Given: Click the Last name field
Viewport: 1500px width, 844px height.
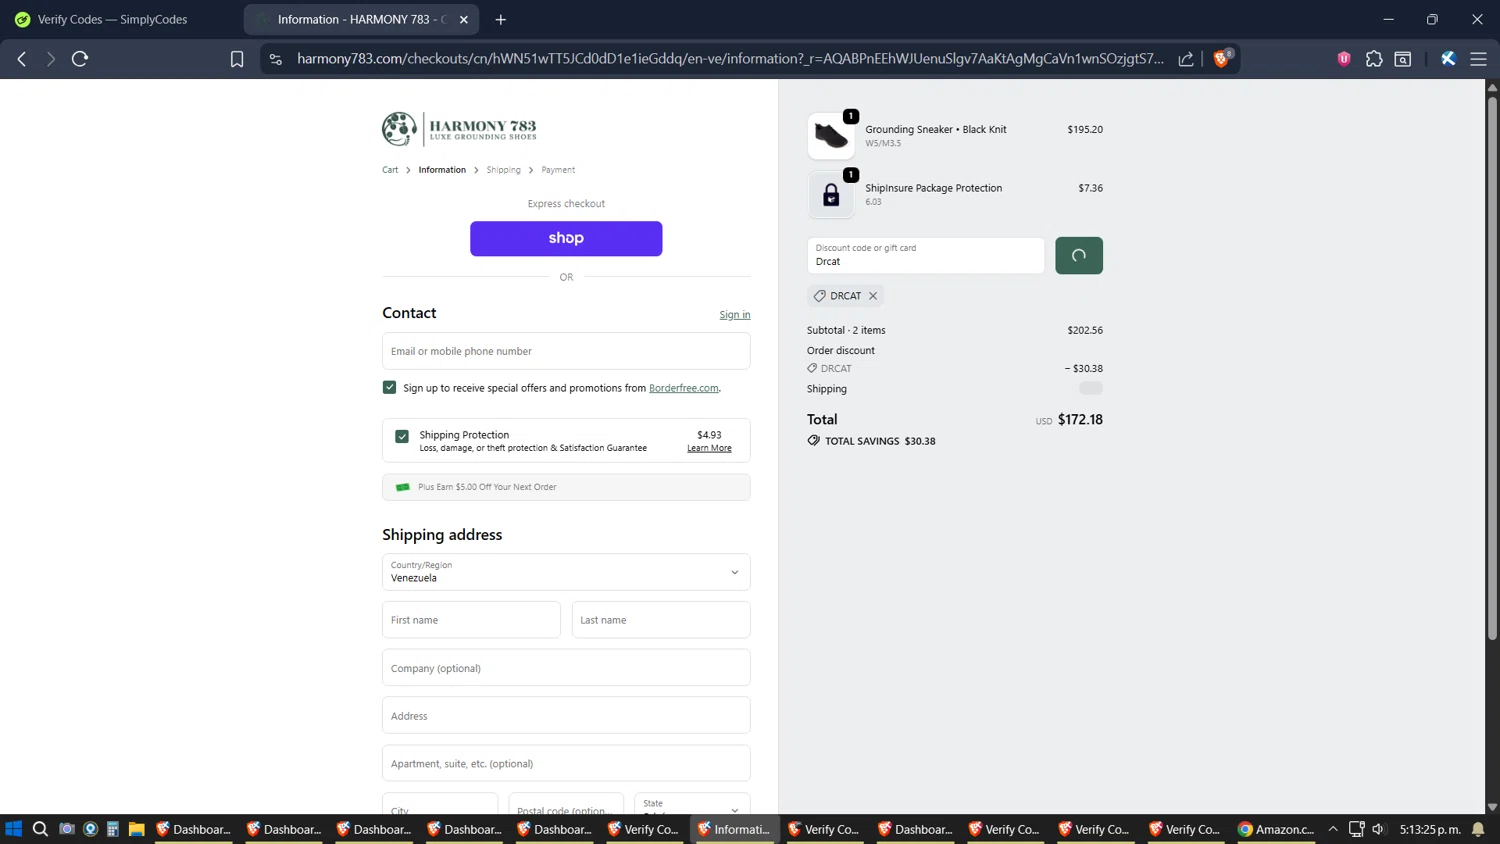Looking at the screenshot, I should 661,620.
